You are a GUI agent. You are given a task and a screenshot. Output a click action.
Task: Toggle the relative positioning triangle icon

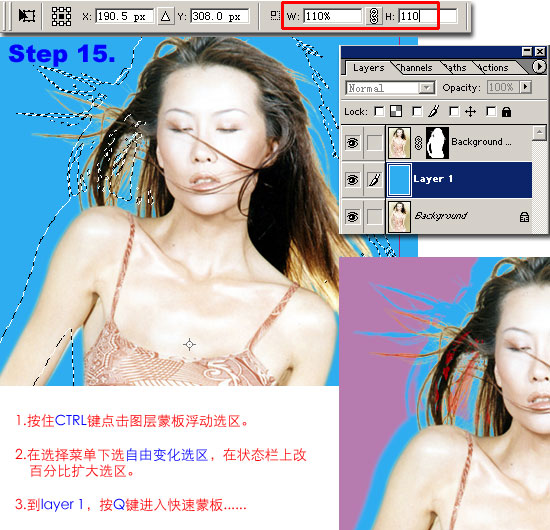[x=166, y=16]
